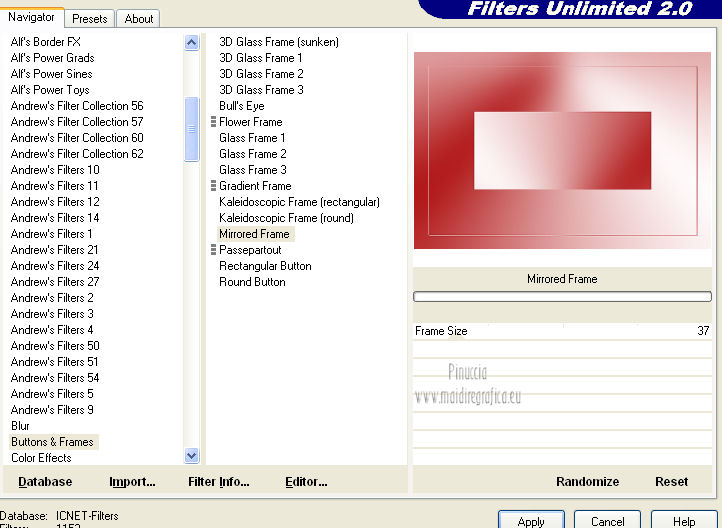Select Andrew's Filters 9
Viewport: 722px width, 528px height.
tap(52, 410)
